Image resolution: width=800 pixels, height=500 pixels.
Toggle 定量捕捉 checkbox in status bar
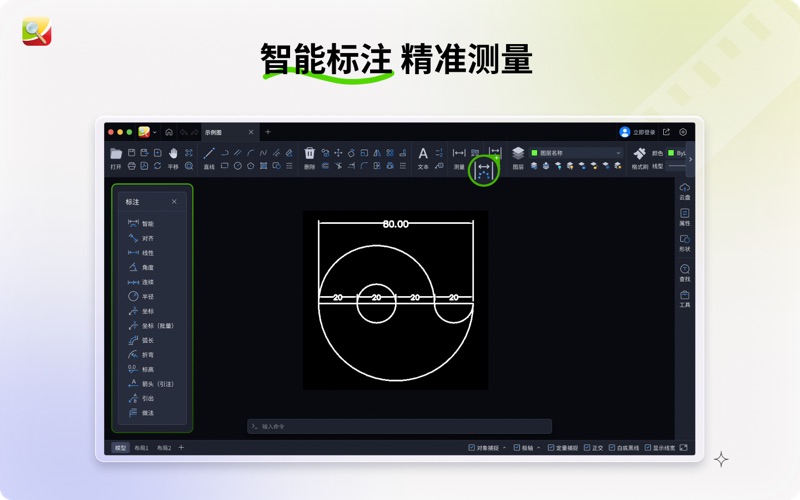click(x=551, y=447)
